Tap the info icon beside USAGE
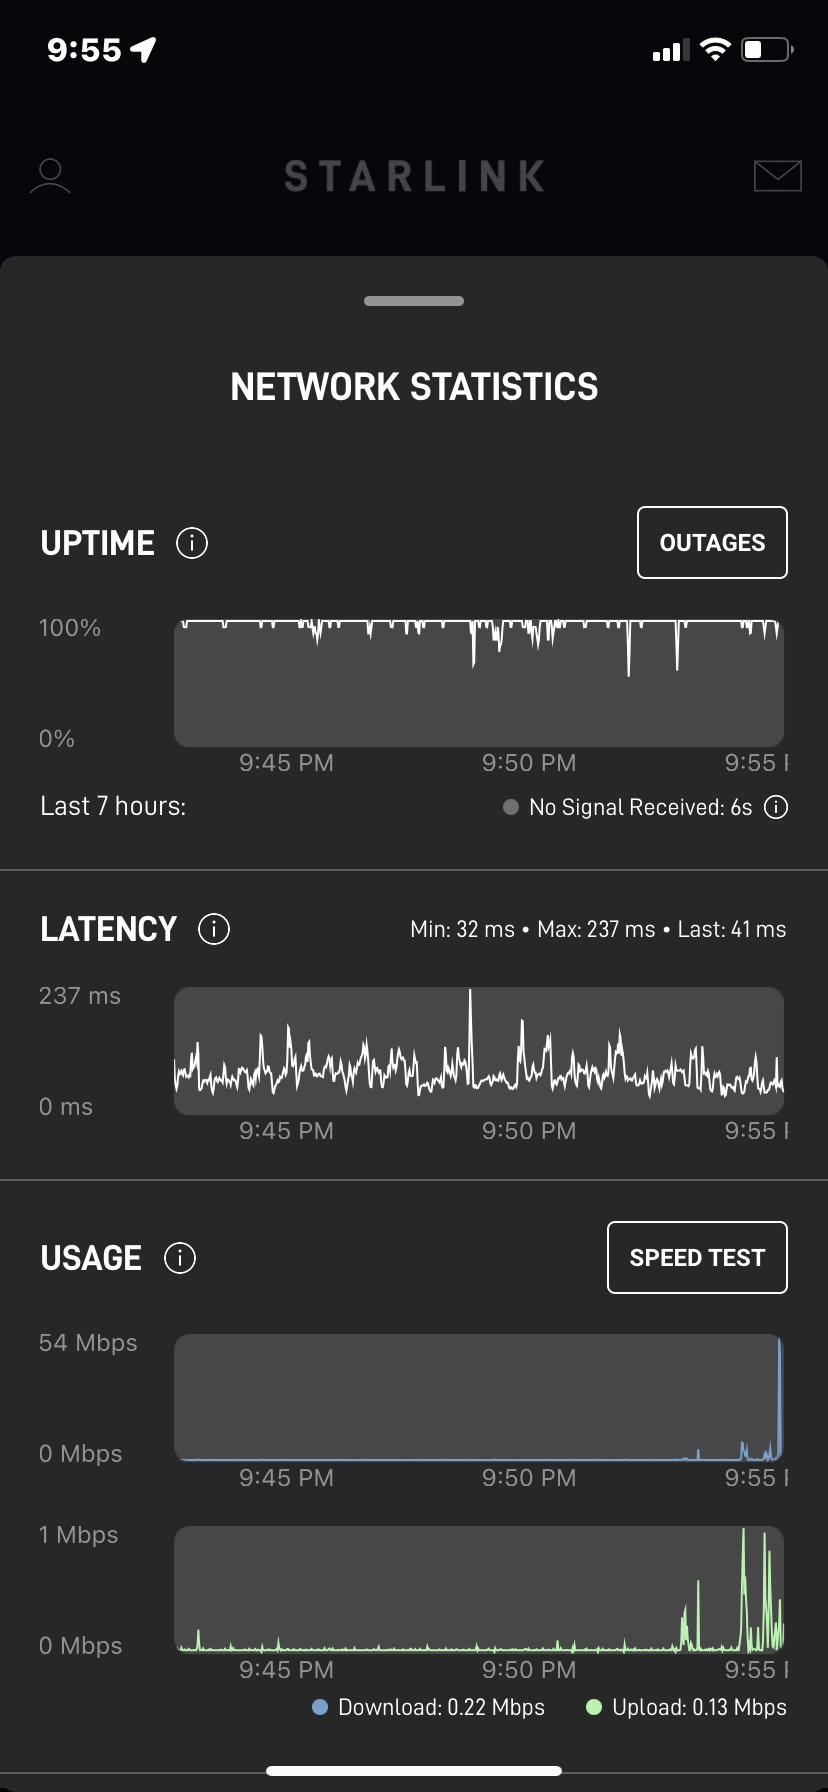This screenshot has width=828, height=1792. pos(180,1258)
